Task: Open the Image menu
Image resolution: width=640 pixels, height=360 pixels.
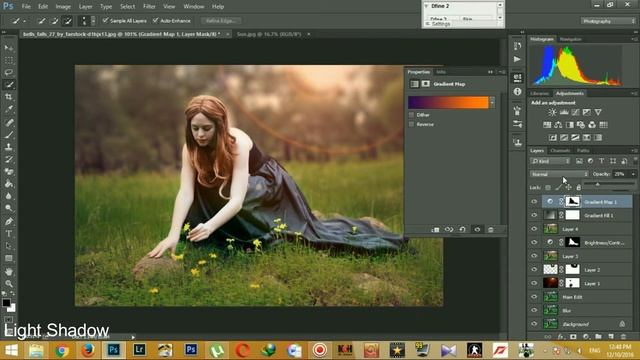Action: [63, 7]
